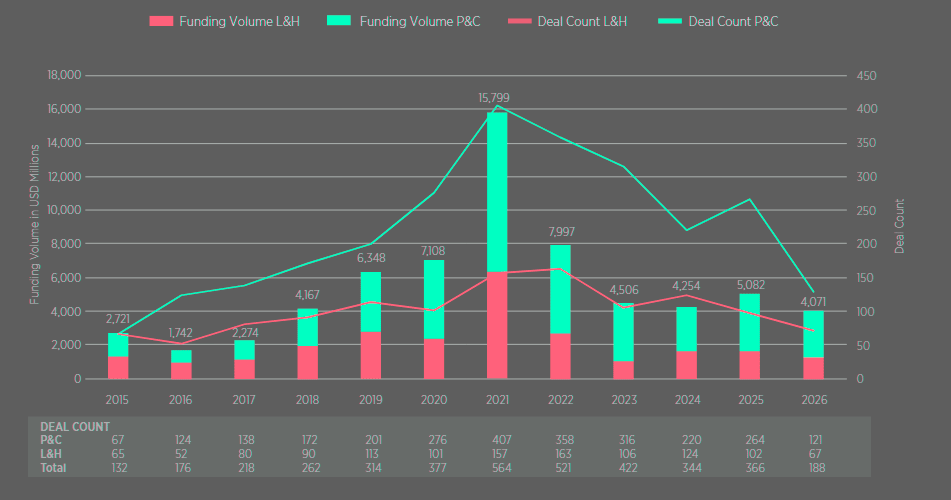Click the 7,997 data label

click(562, 232)
